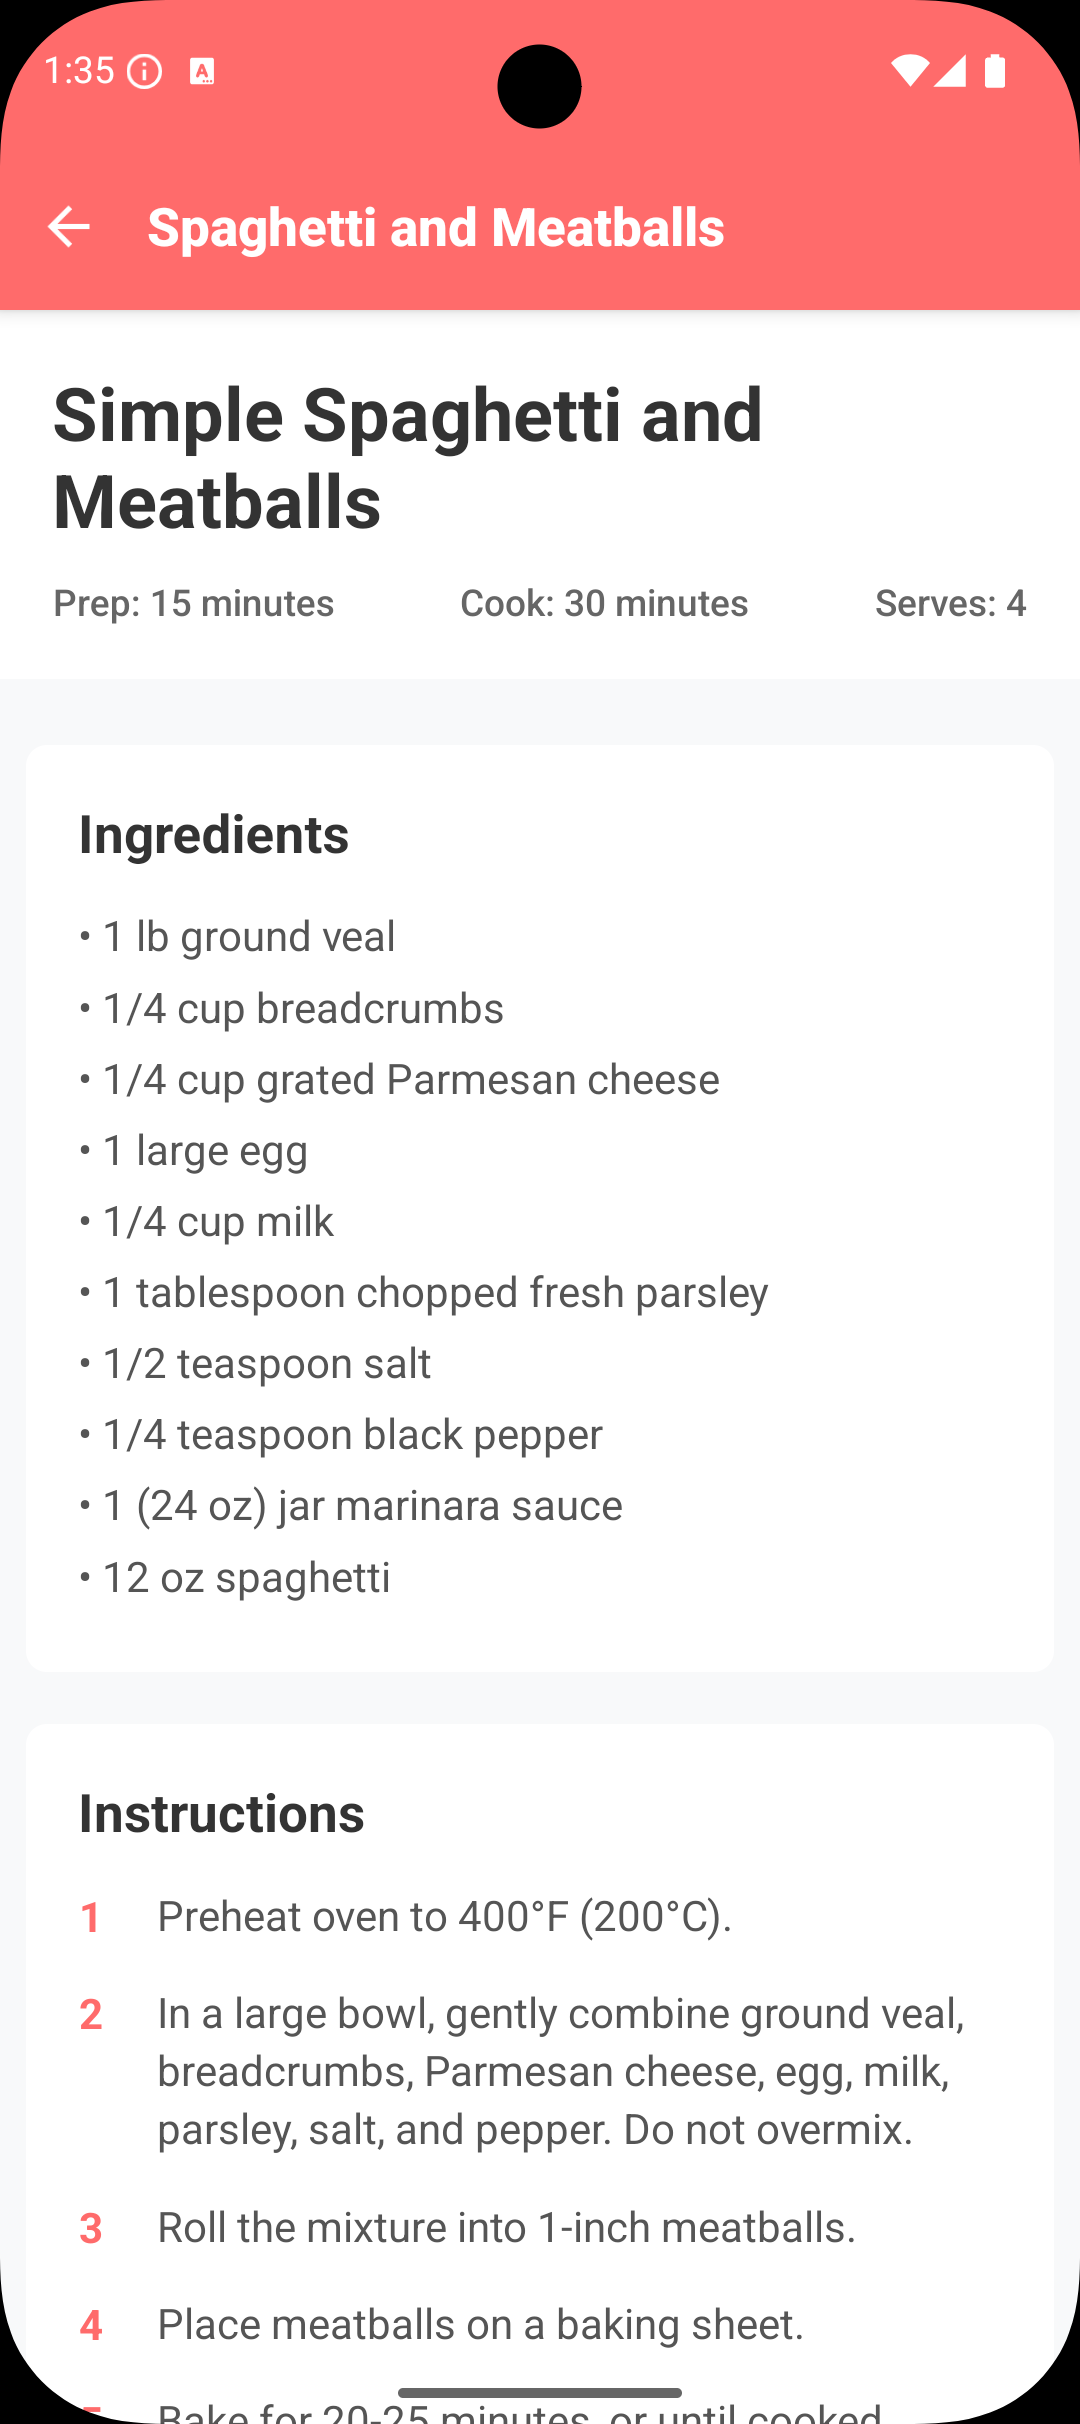
Task: Tap the cellular signal icon
Action: tap(950, 71)
